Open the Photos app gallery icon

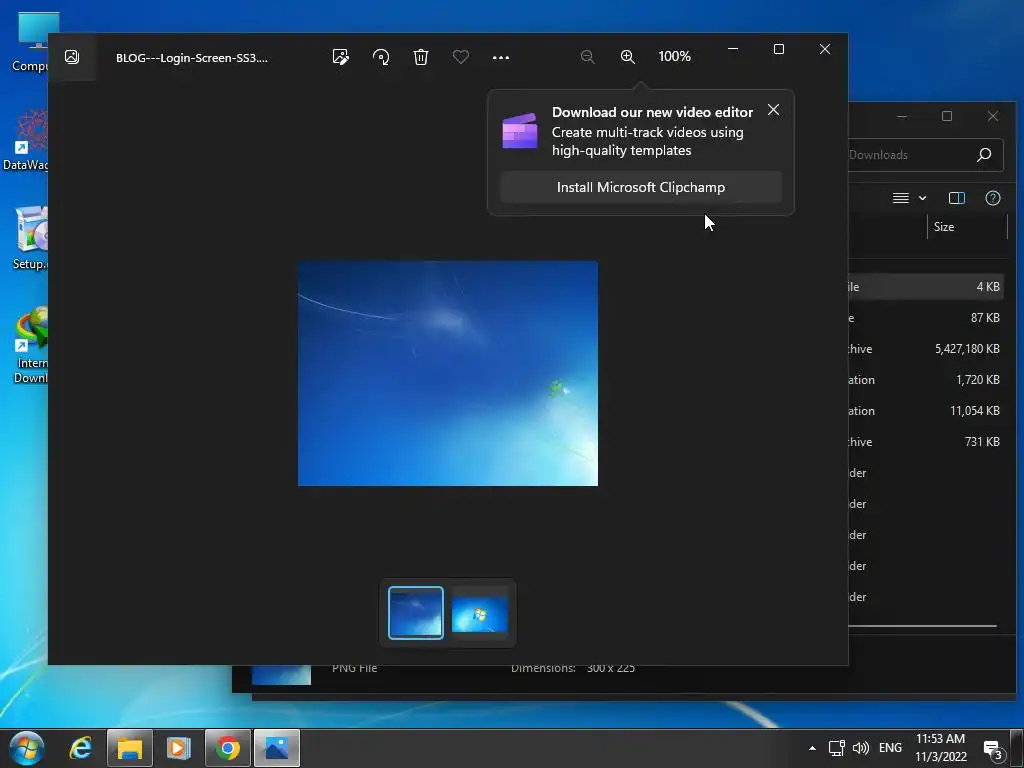(72, 57)
